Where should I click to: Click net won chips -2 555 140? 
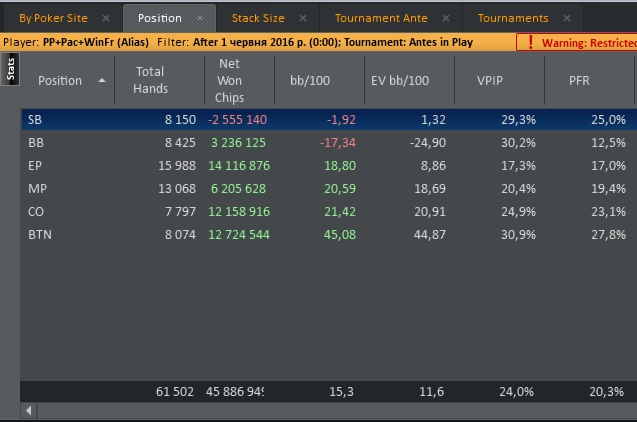(237, 119)
